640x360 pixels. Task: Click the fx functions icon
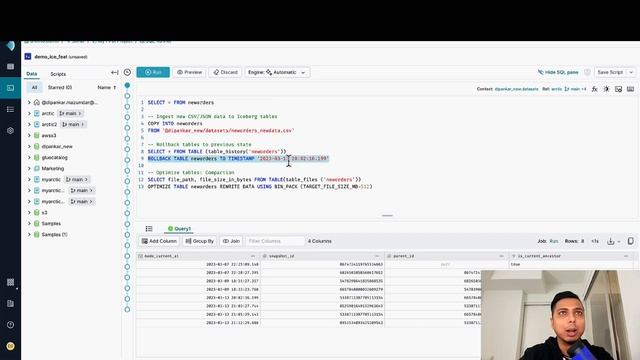(x=595, y=89)
